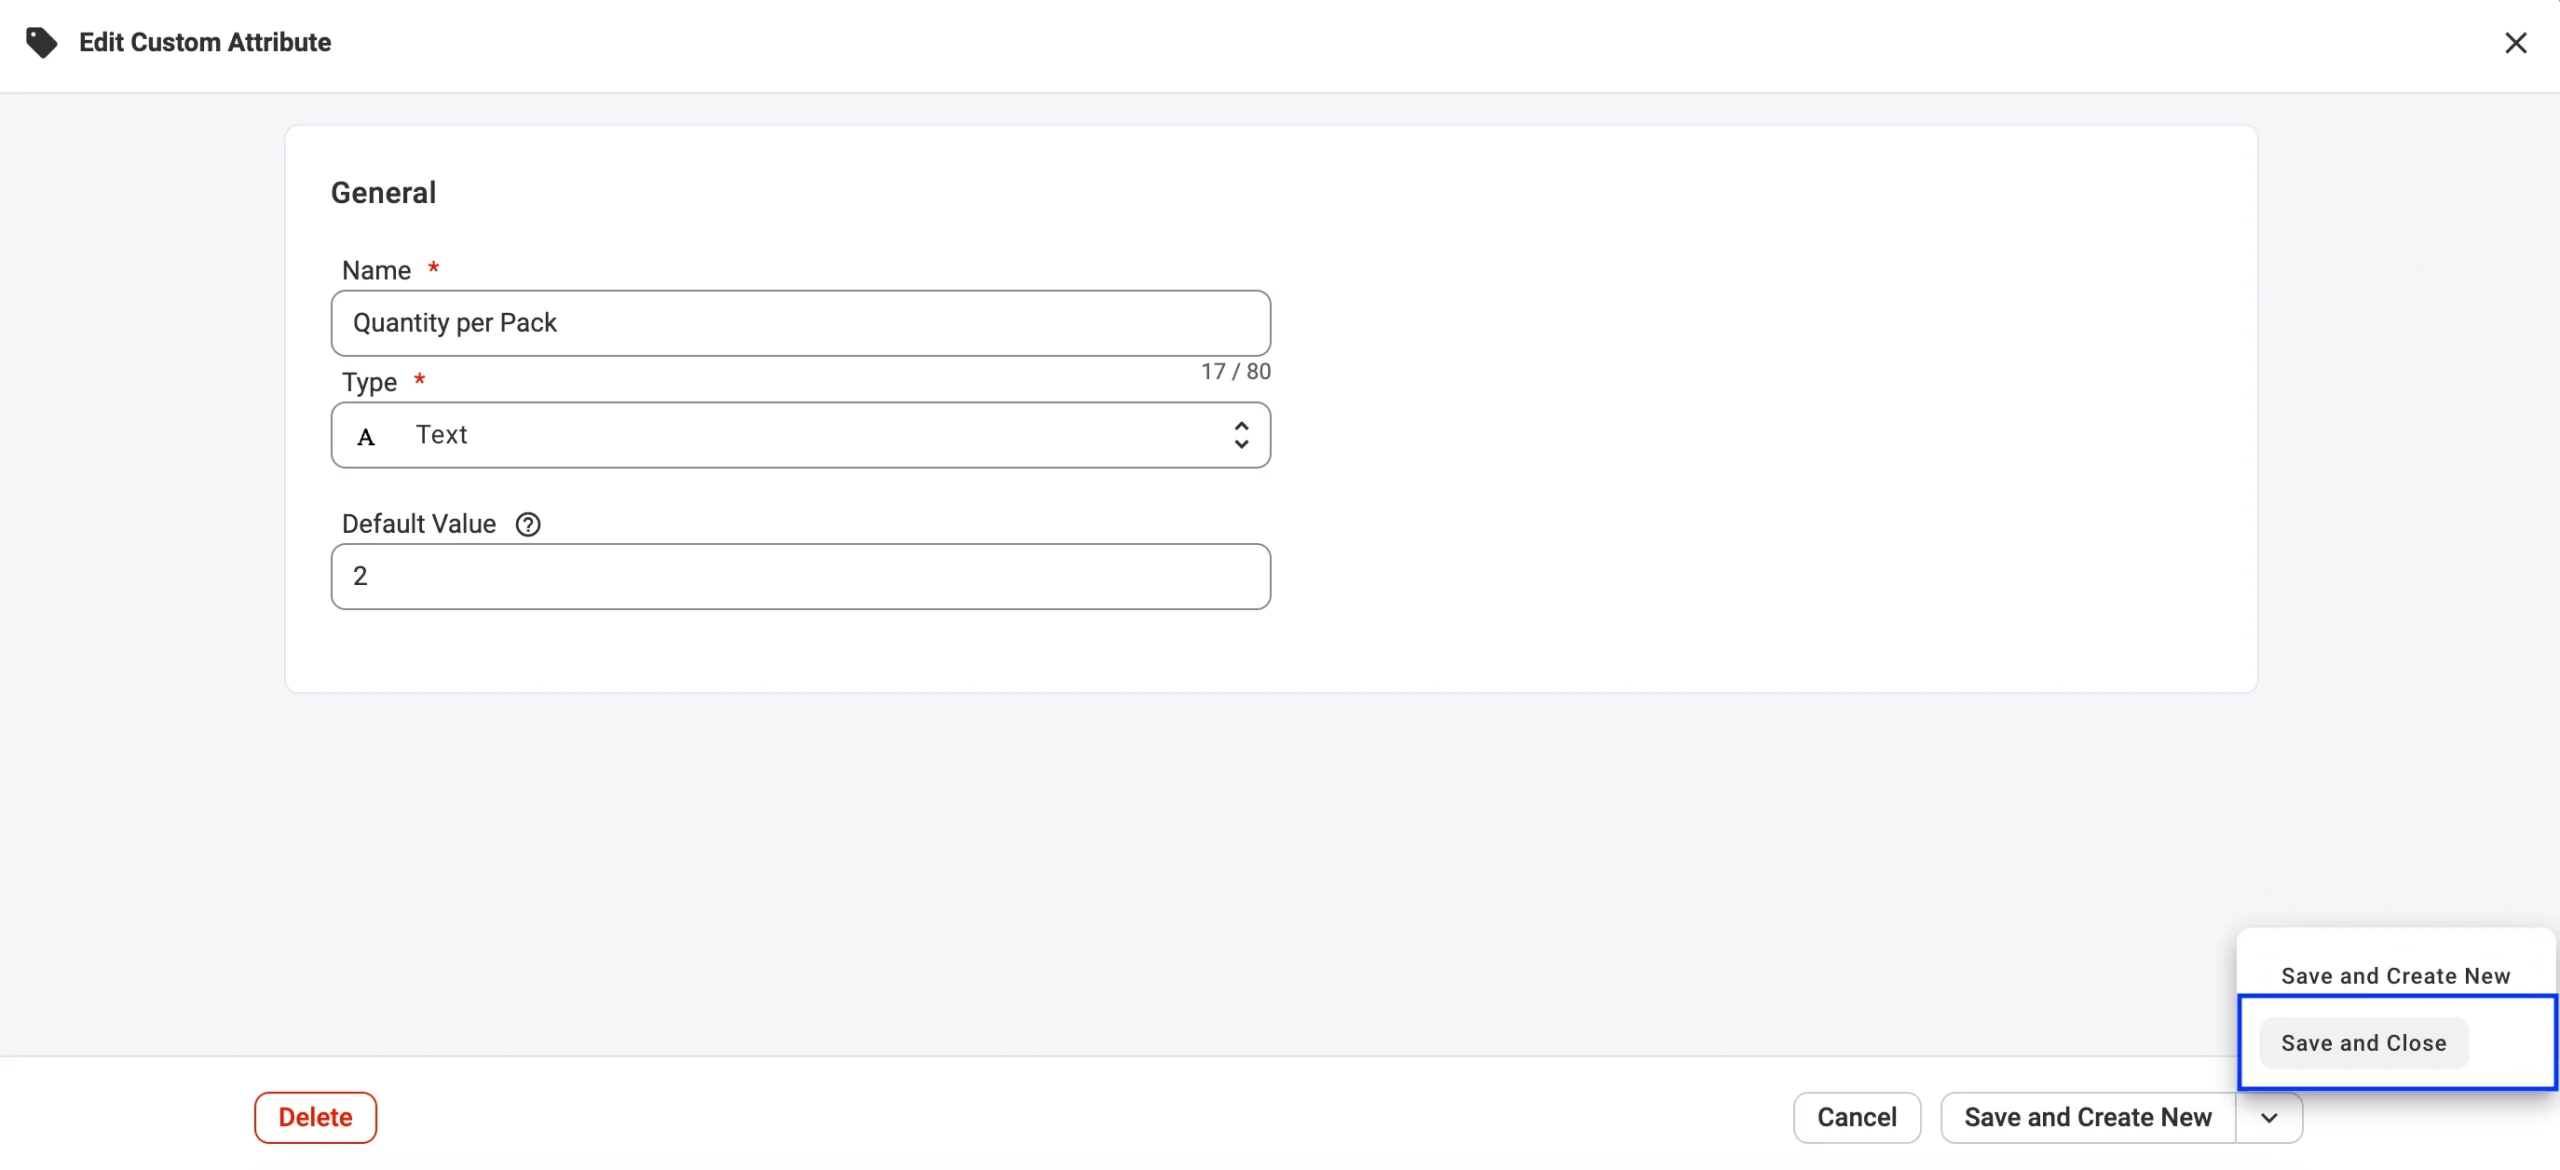Expand the save options chevron button
The image size is (2560, 1170).
(x=2269, y=1117)
